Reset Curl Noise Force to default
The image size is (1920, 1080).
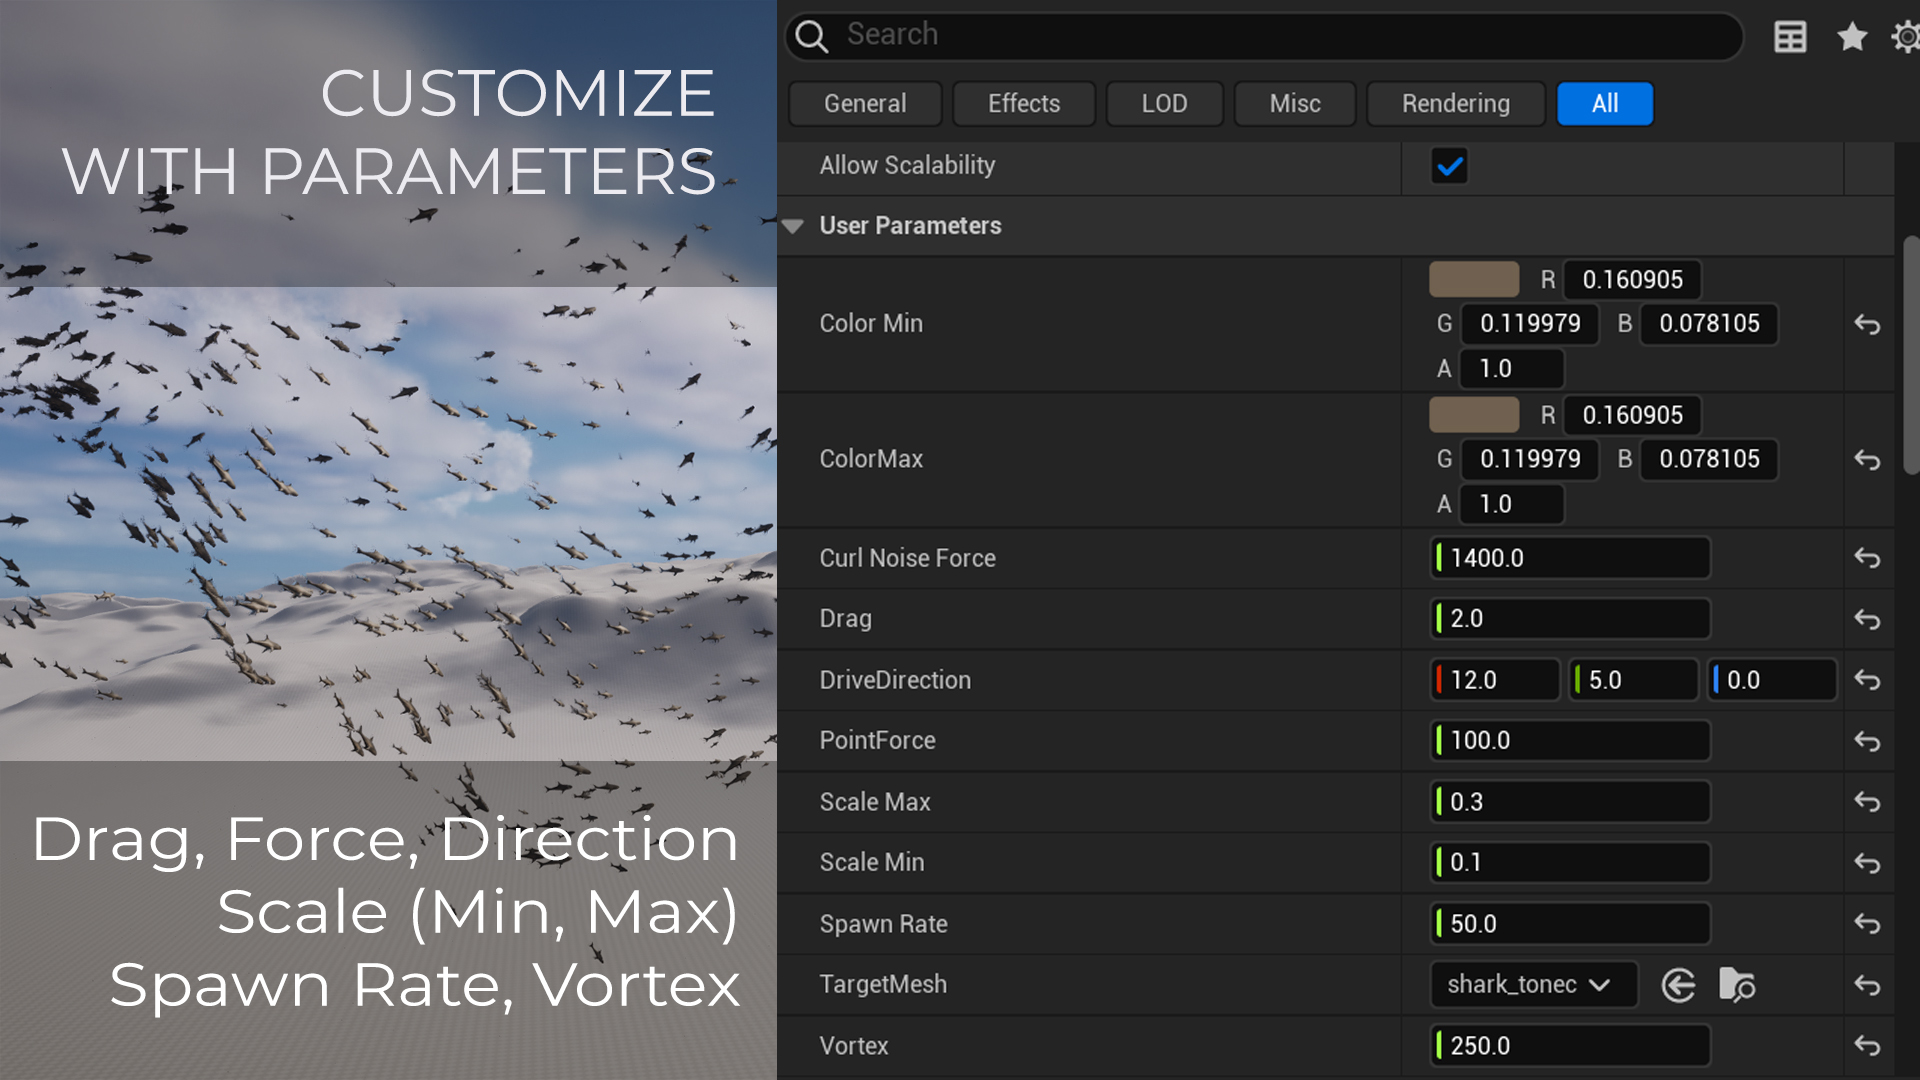1867,558
